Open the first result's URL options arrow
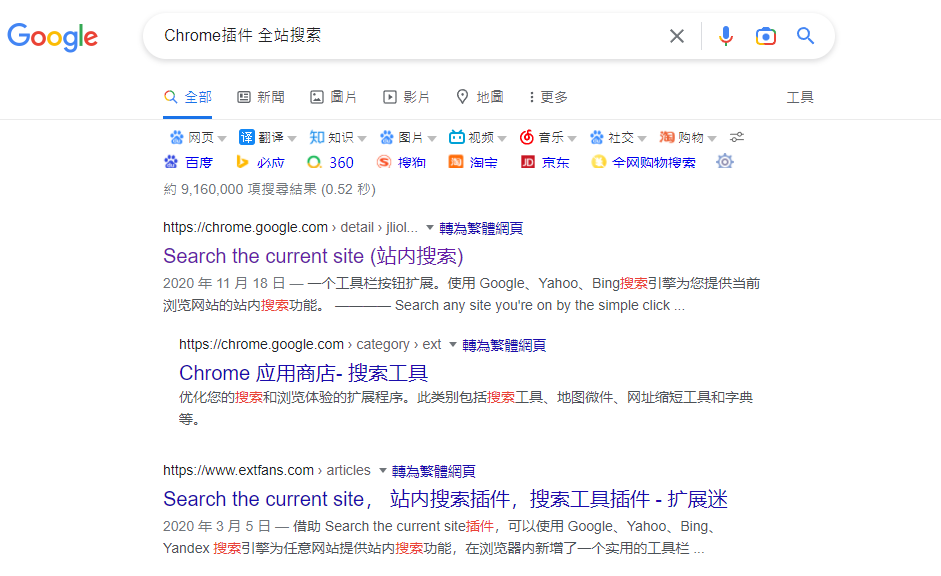This screenshot has height=576, width=941. [430, 227]
